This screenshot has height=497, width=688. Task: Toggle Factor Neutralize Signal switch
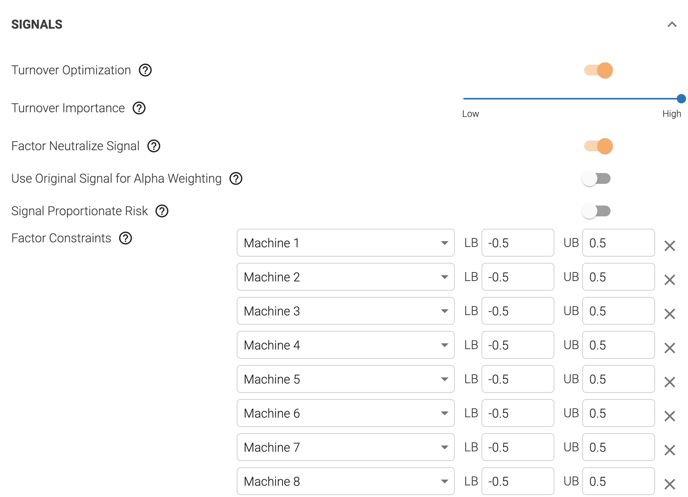click(598, 146)
